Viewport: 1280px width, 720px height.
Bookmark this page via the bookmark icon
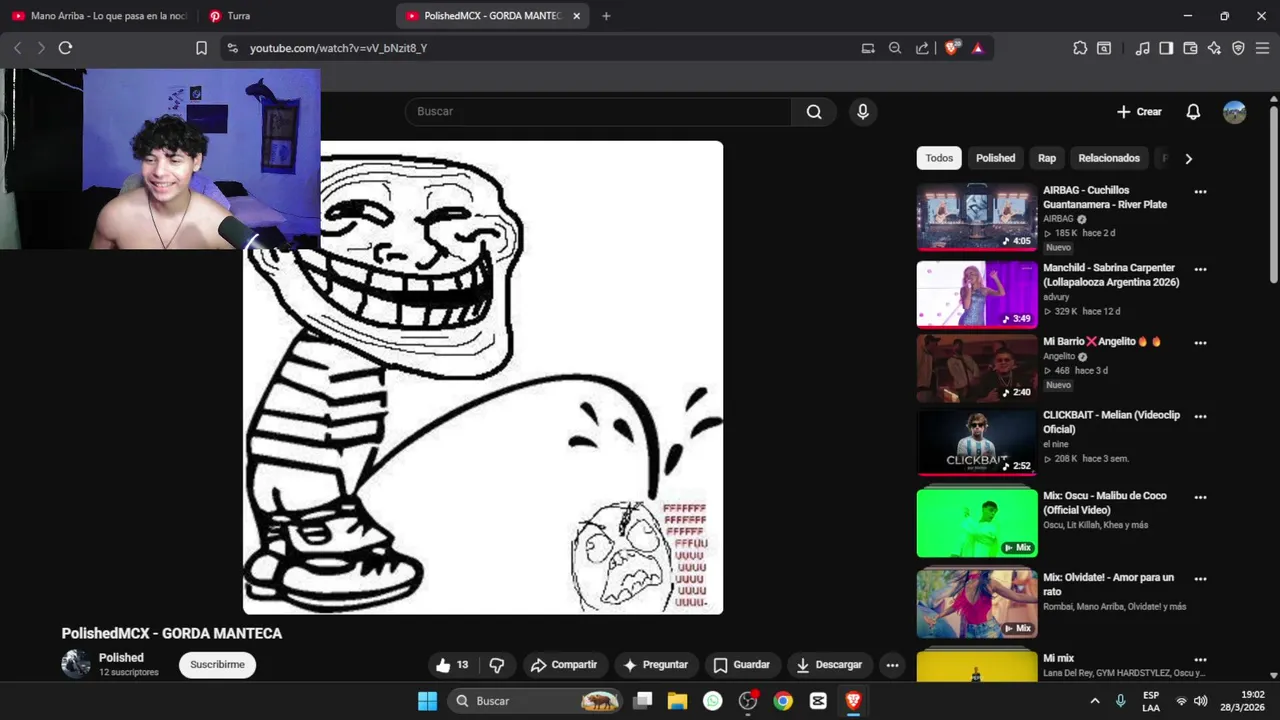pyautogui.click(x=201, y=48)
